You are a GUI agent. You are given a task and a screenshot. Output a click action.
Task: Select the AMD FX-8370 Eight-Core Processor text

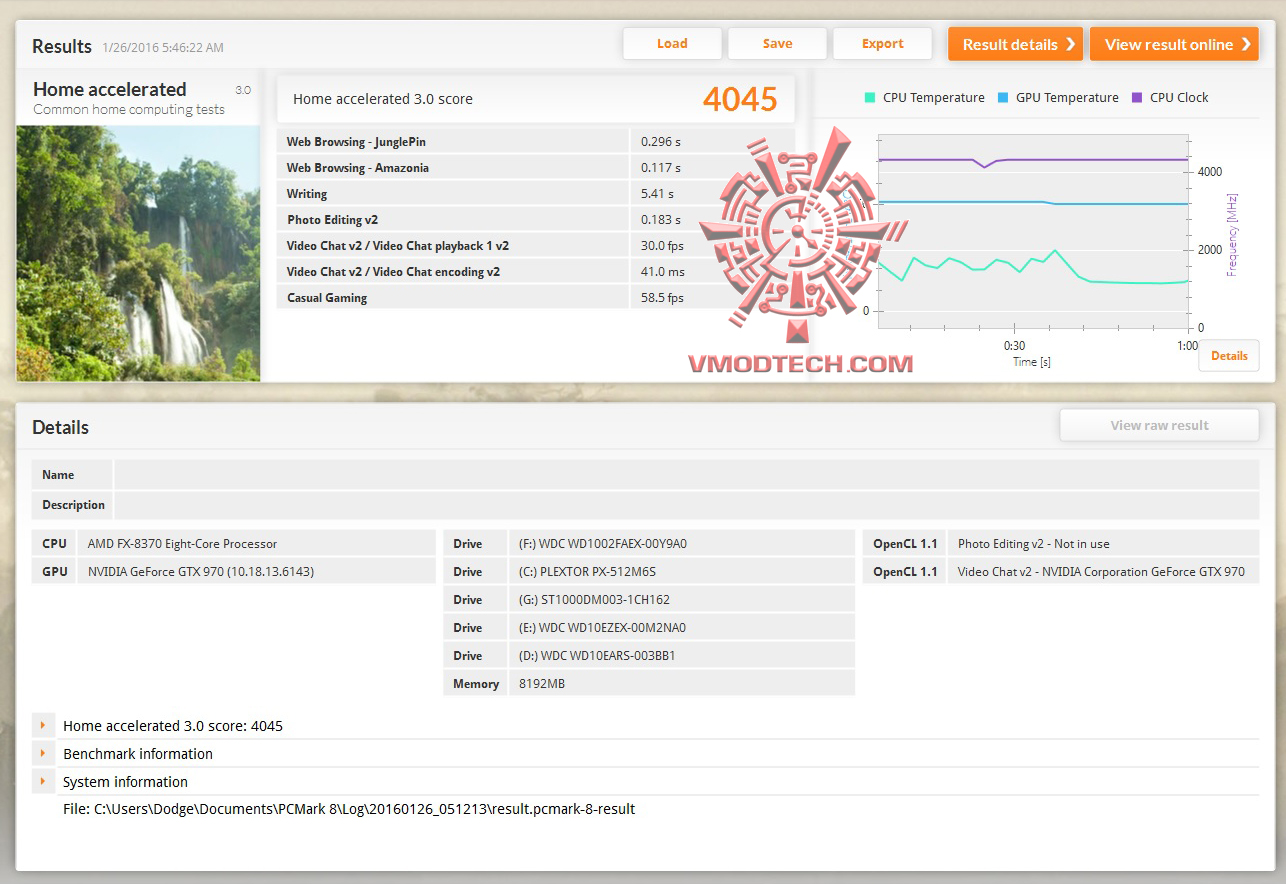point(183,544)
